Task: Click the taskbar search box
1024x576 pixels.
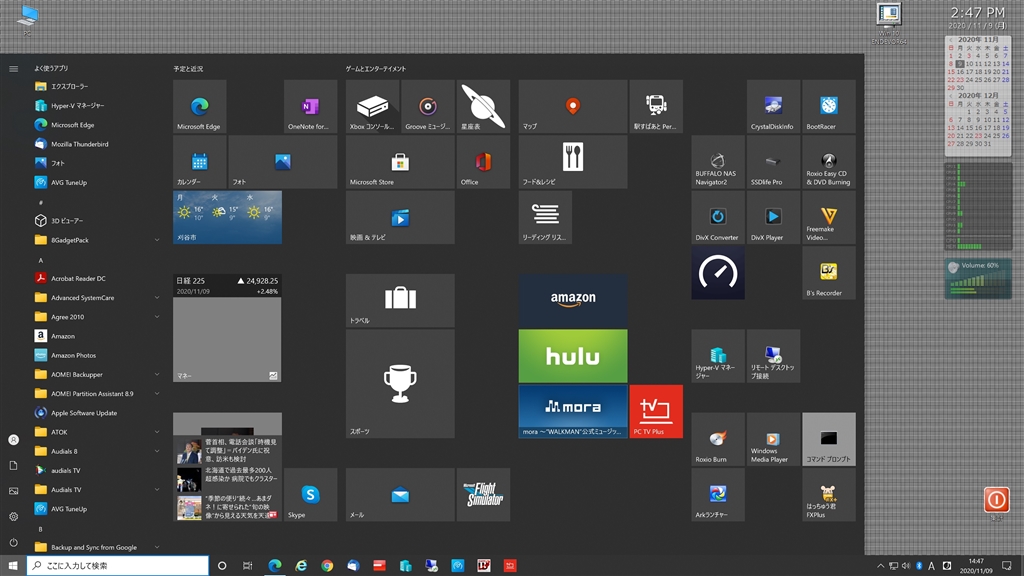Action: point(118,566)
